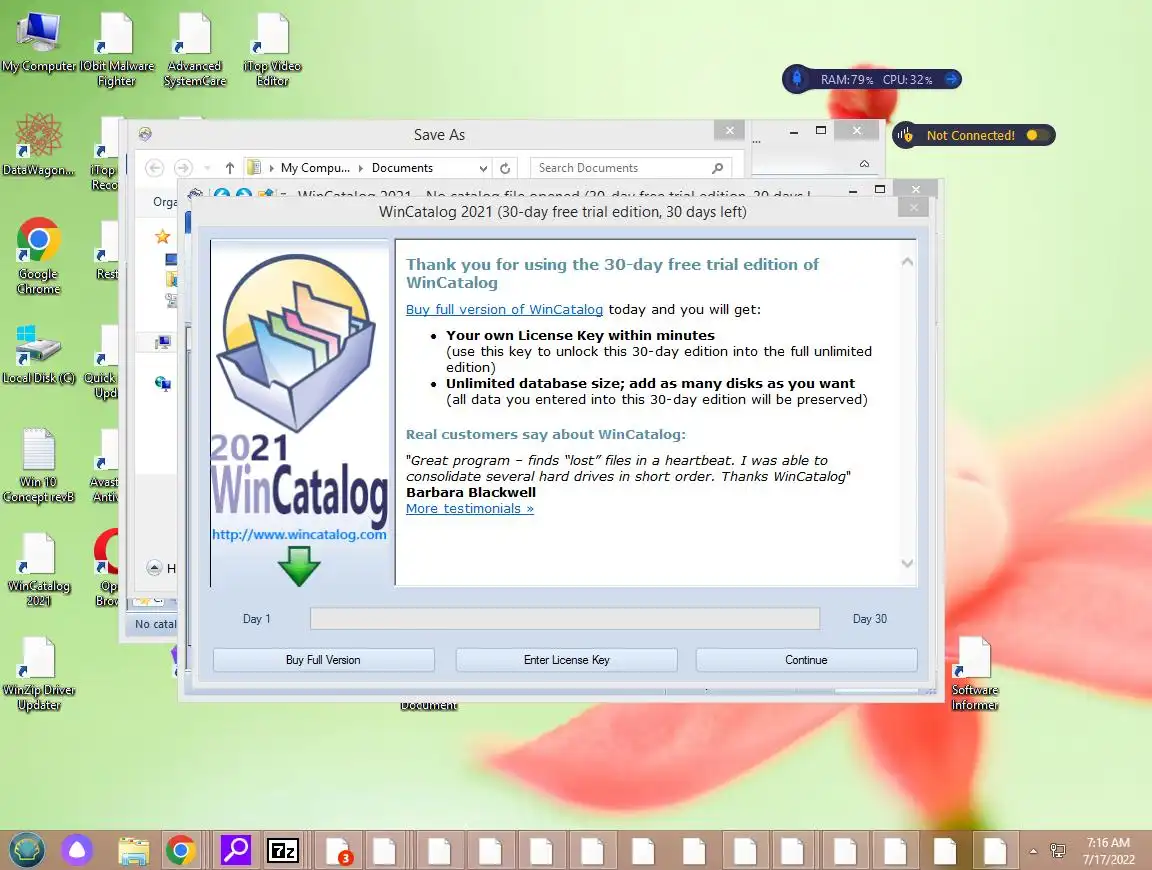This screenshot has height=870, width=1152.
Task: Open File Explorer from taskbar
Action: 133,851
